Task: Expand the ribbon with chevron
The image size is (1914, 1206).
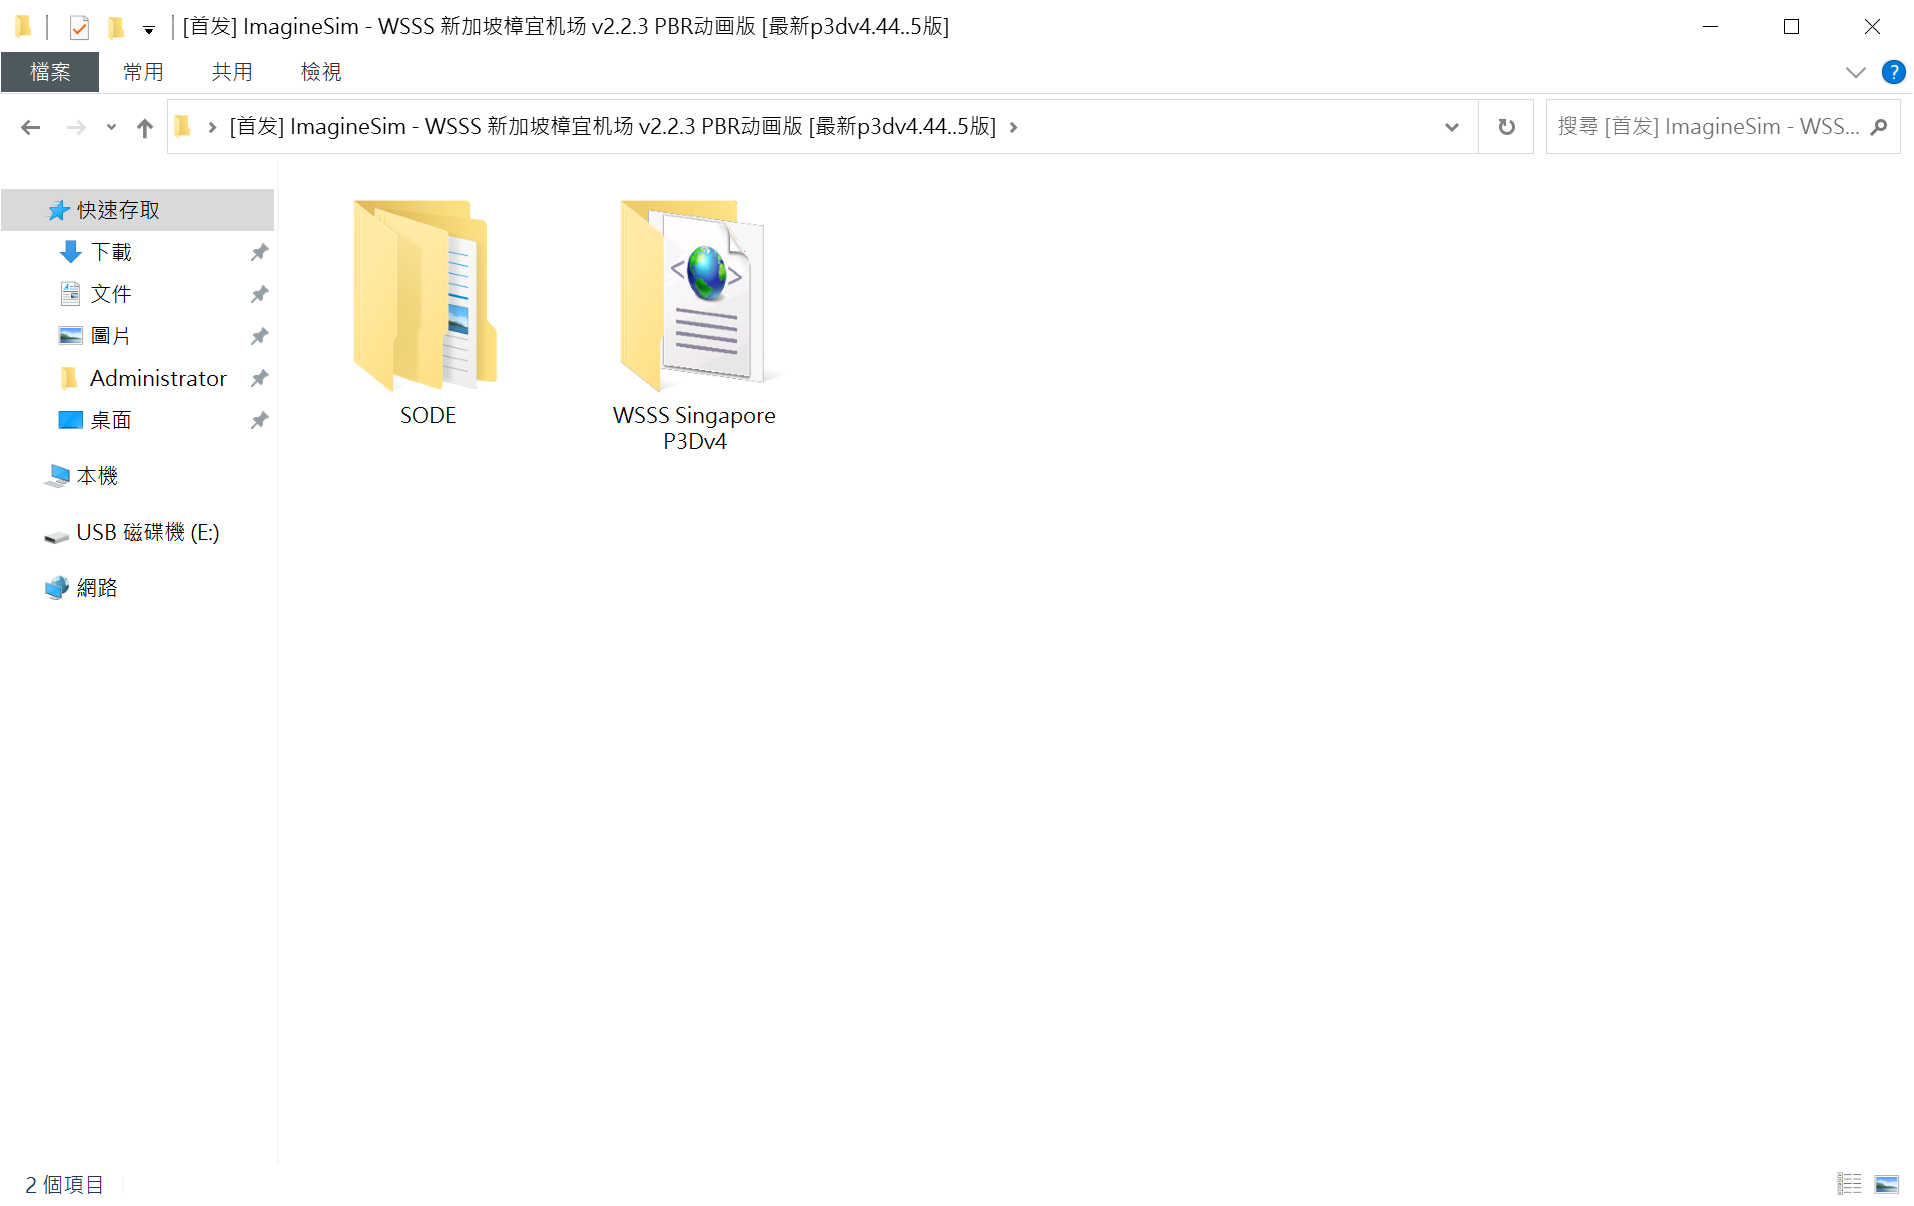Action: click(1855, 72)
